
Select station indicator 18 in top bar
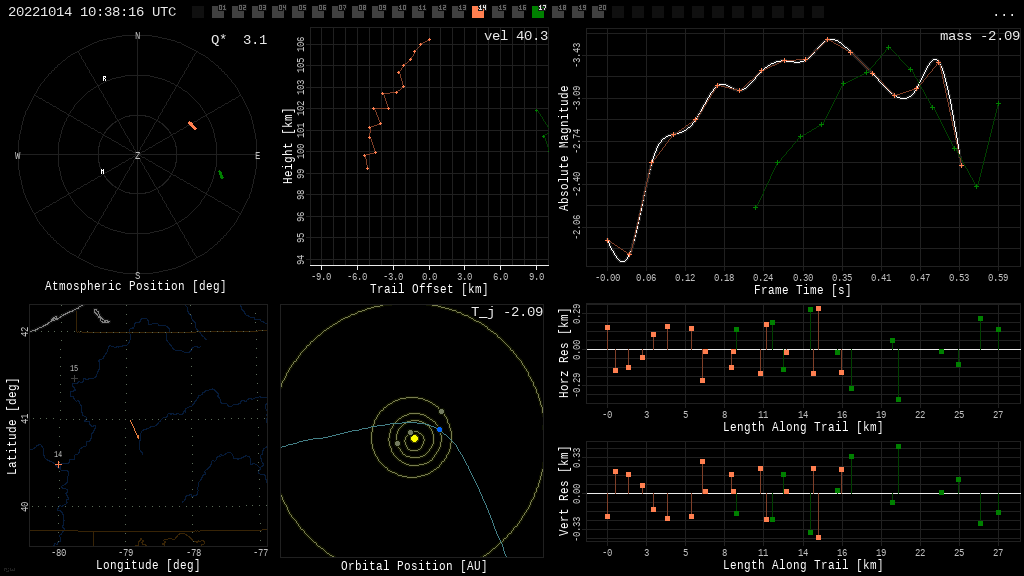tap(558, 11)
